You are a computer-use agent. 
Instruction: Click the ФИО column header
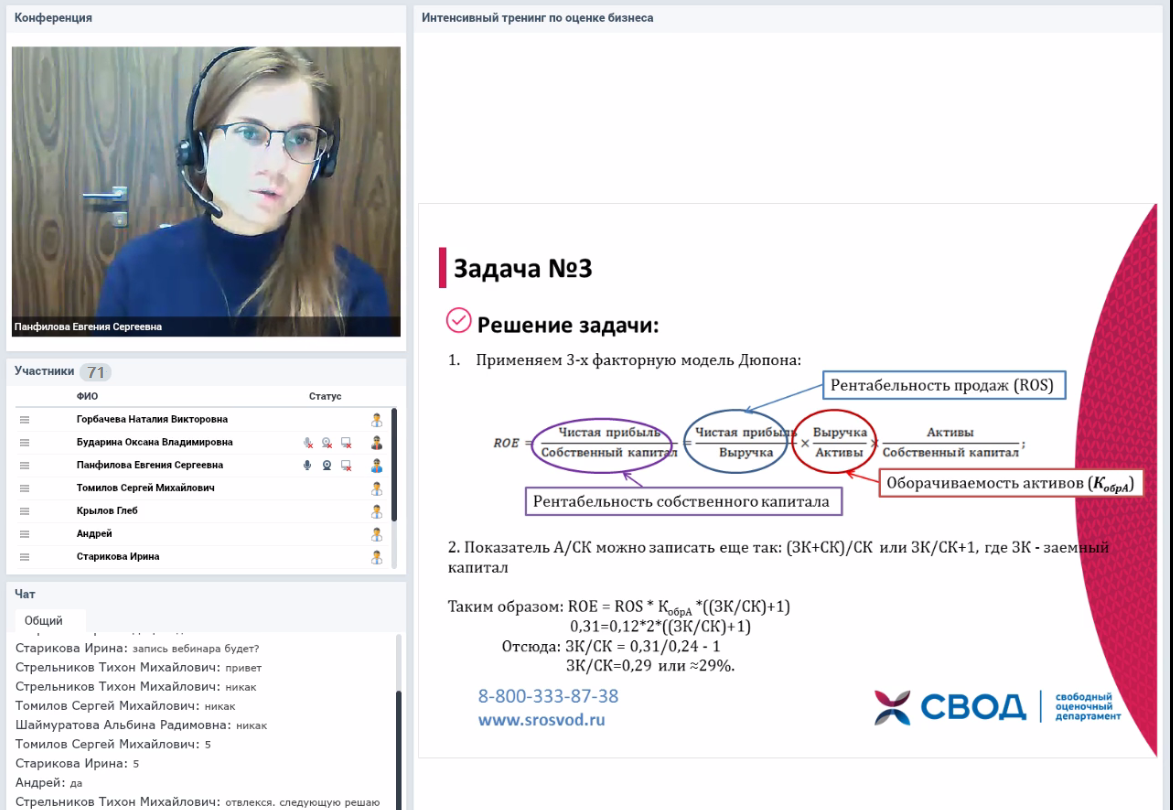(87, 396)
